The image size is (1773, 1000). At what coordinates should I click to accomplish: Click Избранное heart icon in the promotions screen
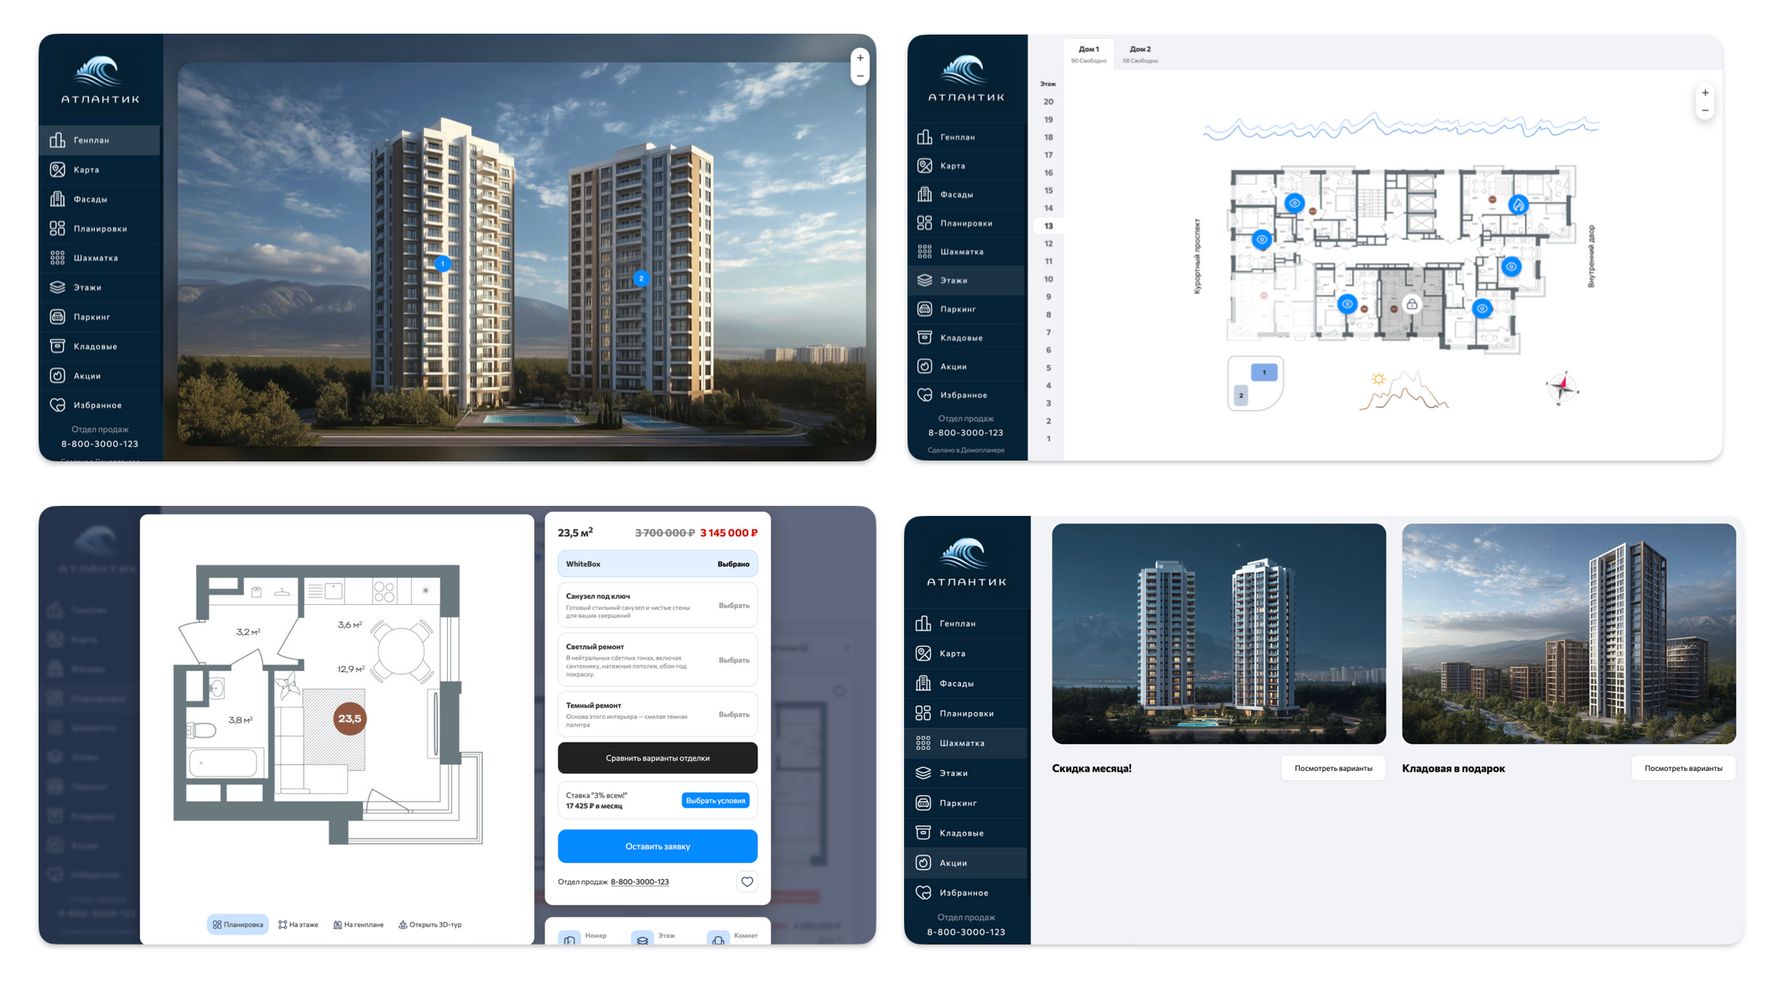pyautogui.click(x=923, y=893)
